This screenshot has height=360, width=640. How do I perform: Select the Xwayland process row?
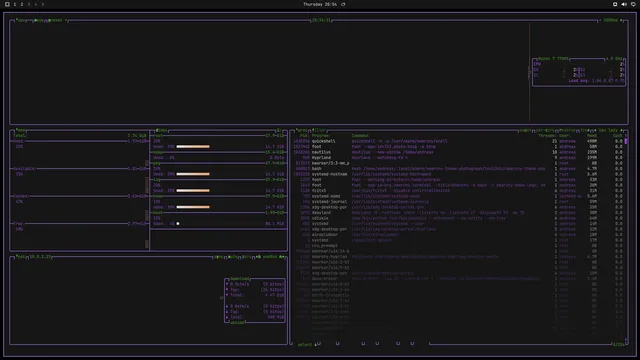(457, 213)
